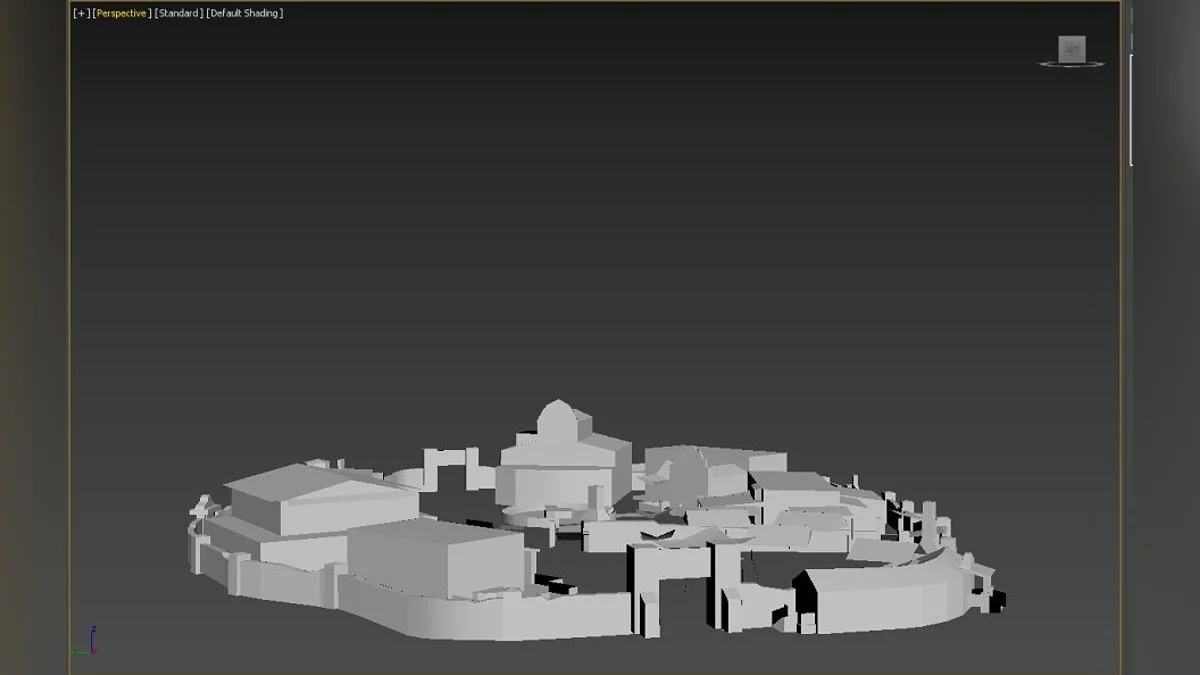Open the [+] general viewport menu

click(81, 13)
